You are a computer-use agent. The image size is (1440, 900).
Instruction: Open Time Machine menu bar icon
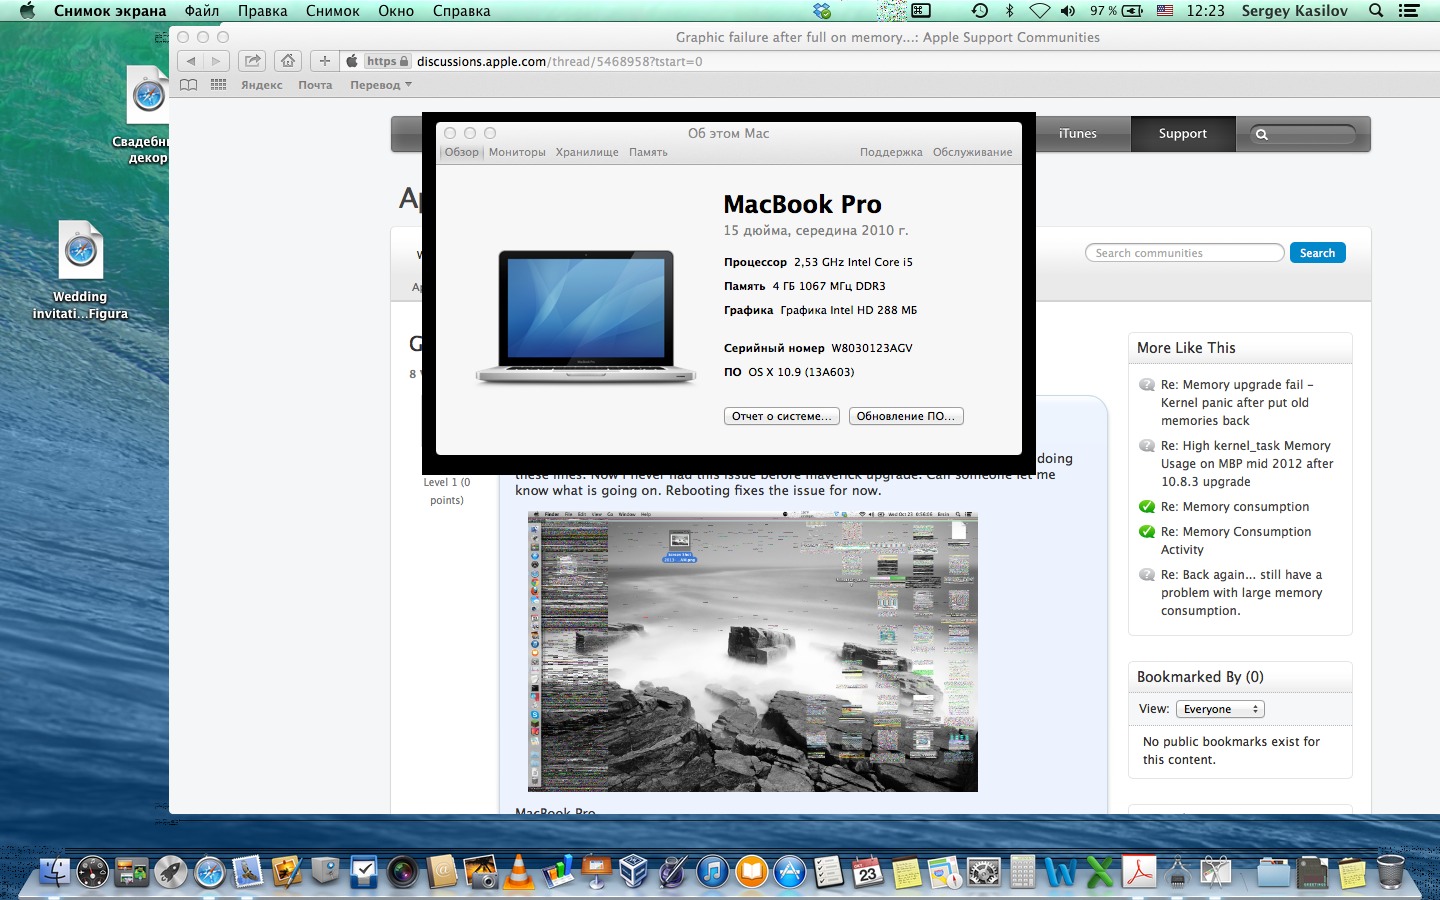(x=980, y=11)
